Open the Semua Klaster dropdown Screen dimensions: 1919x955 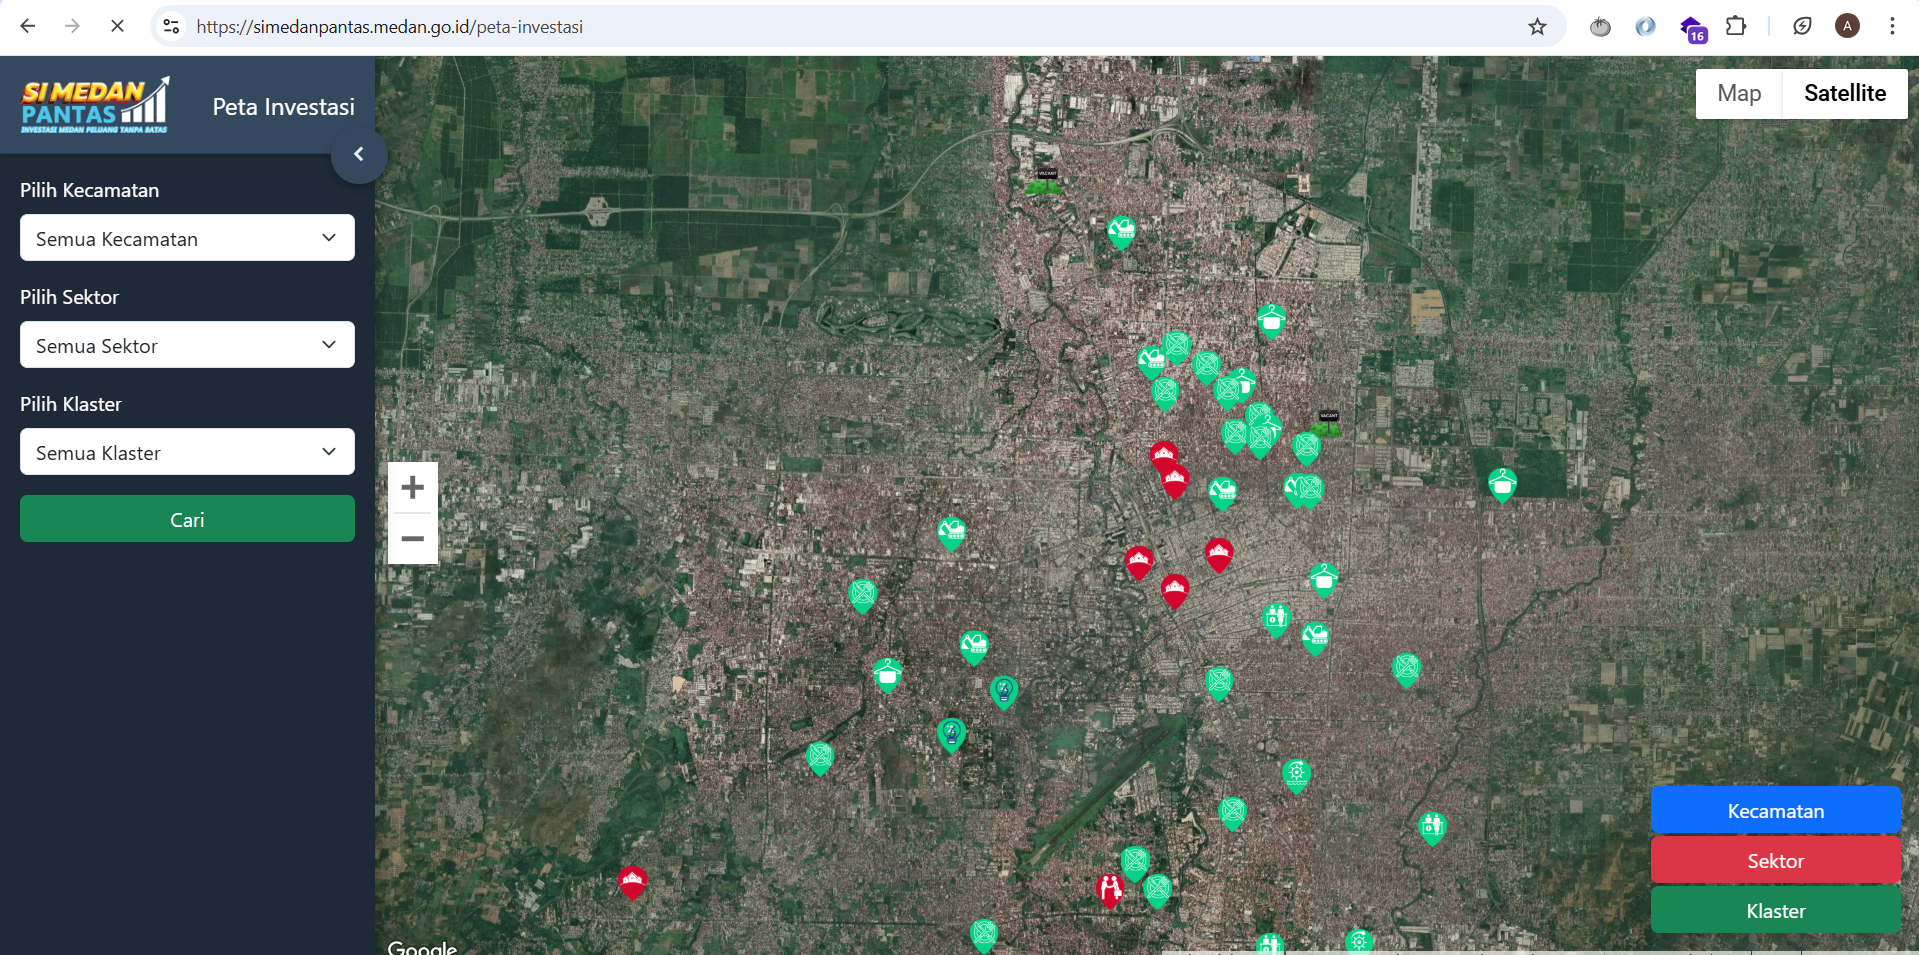pos(187,452)
